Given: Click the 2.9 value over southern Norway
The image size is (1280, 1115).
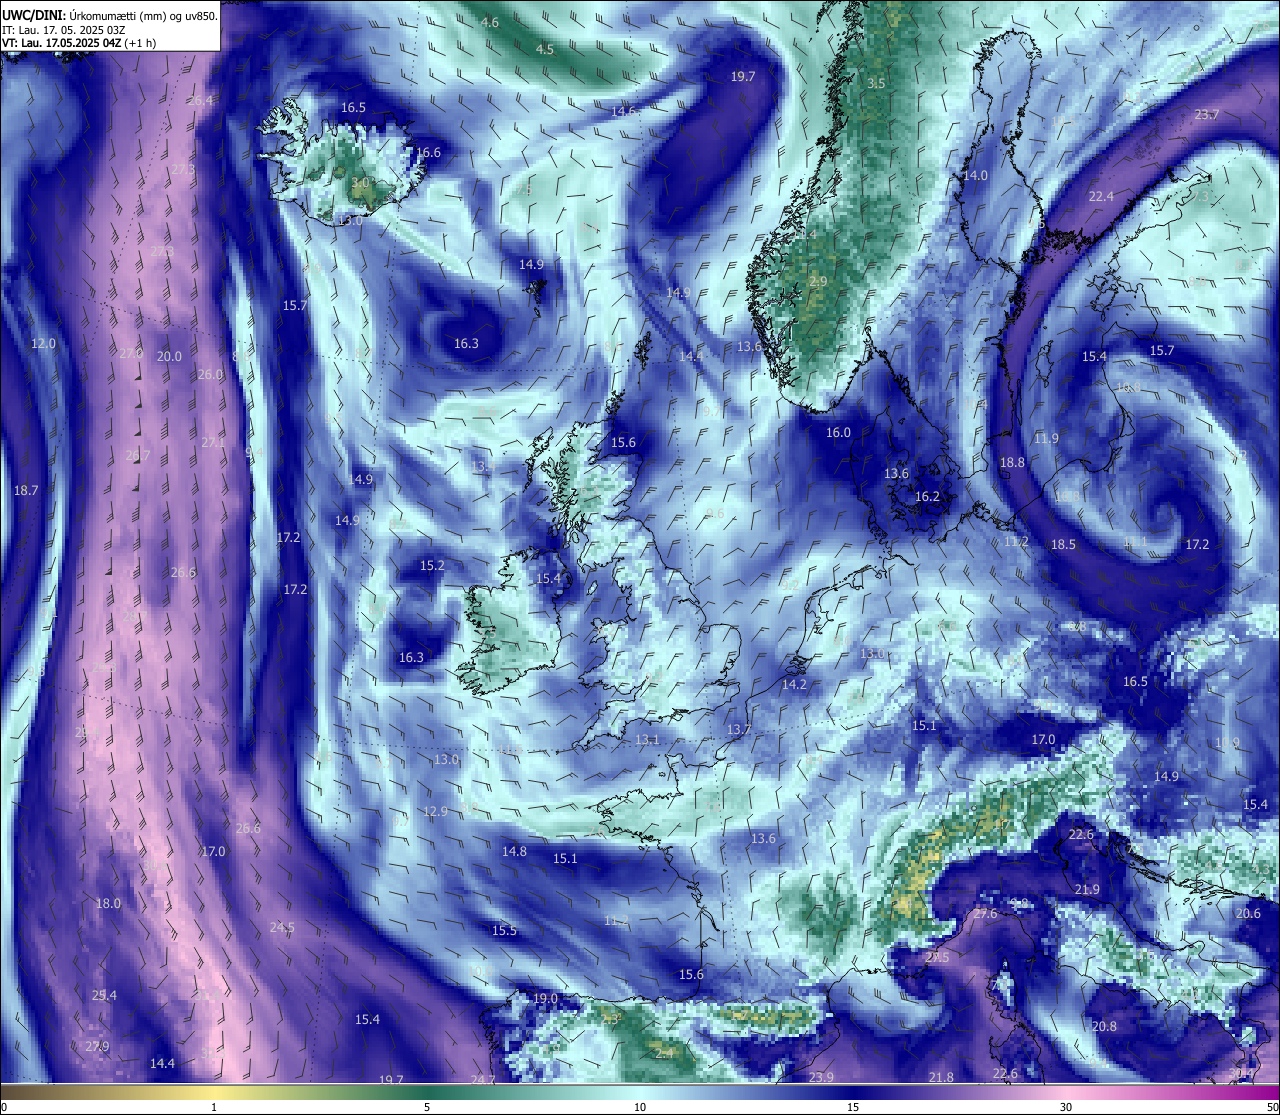Looking at the screenshot, I should [x=818, y=282].
